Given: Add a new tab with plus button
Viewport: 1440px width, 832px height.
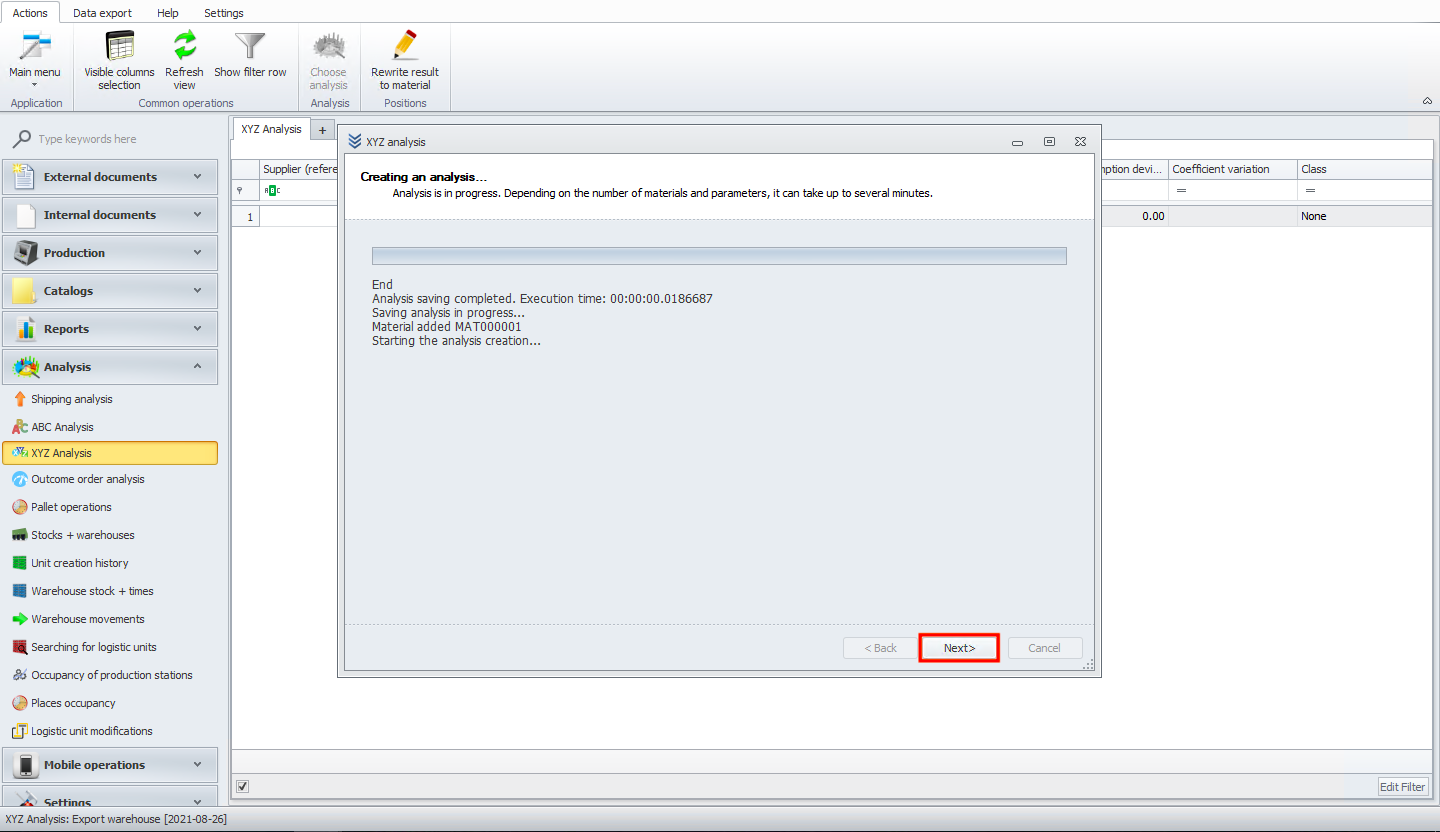Looking at the screenshot, I should click(x=323, y=130).
